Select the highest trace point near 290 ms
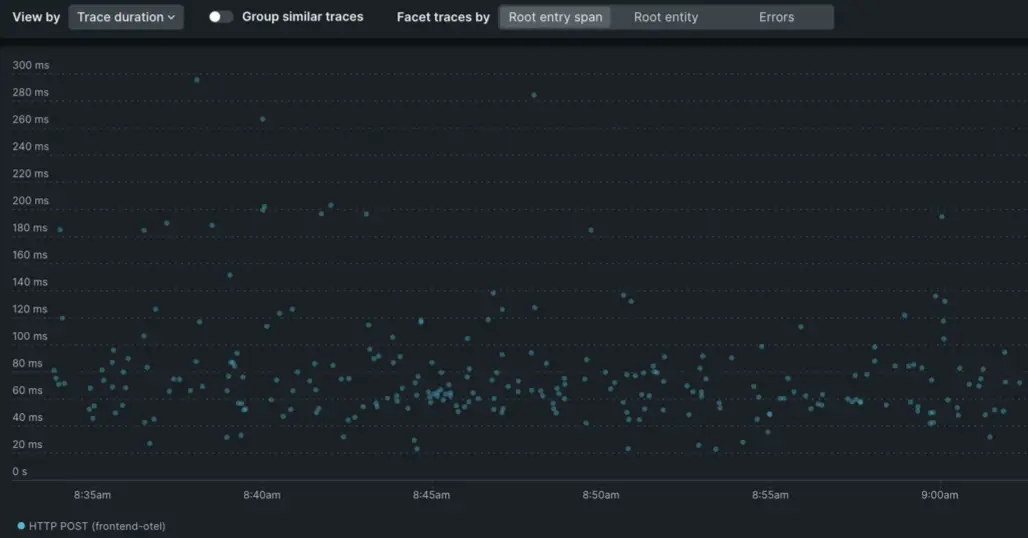 (197, 80)
